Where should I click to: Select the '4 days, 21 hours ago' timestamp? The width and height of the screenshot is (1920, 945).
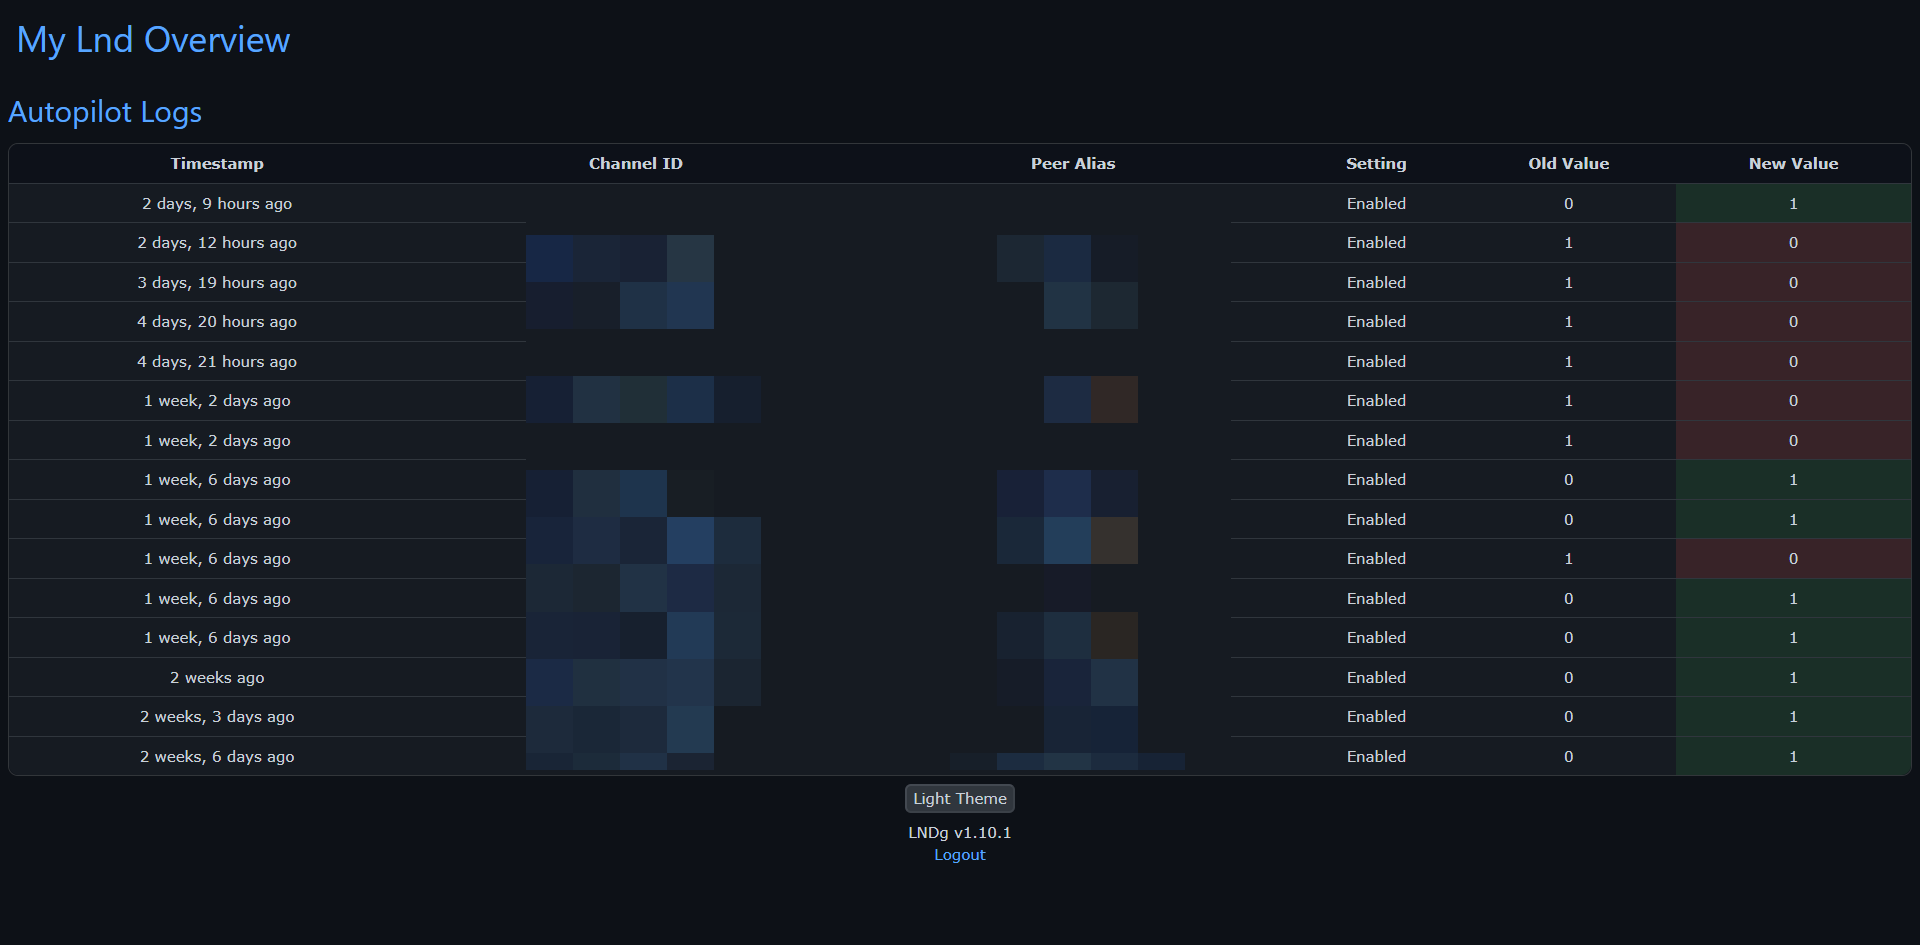point(217,362)
